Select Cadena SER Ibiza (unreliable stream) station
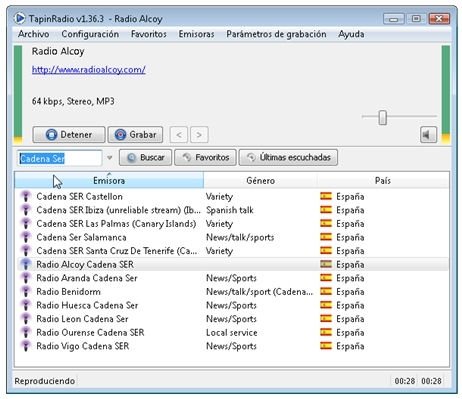 (x=118, y=210)
